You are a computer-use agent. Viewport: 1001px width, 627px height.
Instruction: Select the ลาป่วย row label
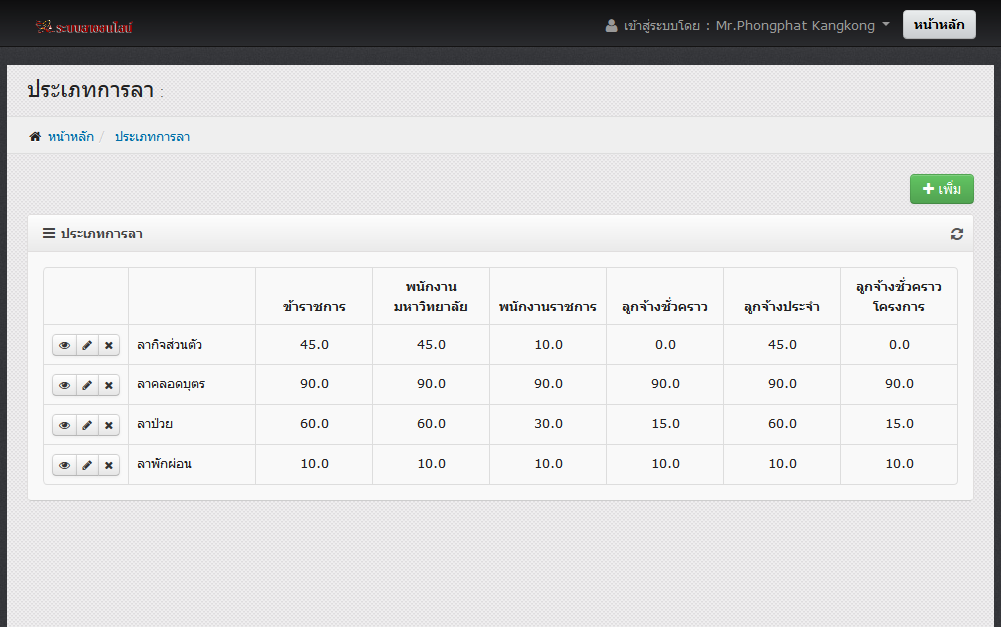tap(155, 424)
